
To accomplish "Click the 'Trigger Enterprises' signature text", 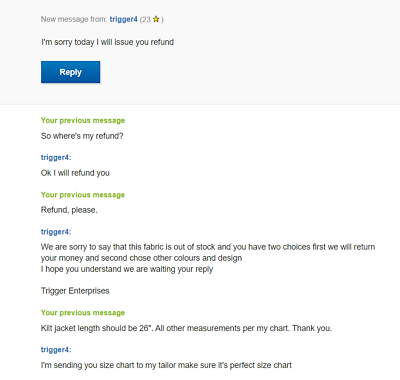I will tap(75, 291).
